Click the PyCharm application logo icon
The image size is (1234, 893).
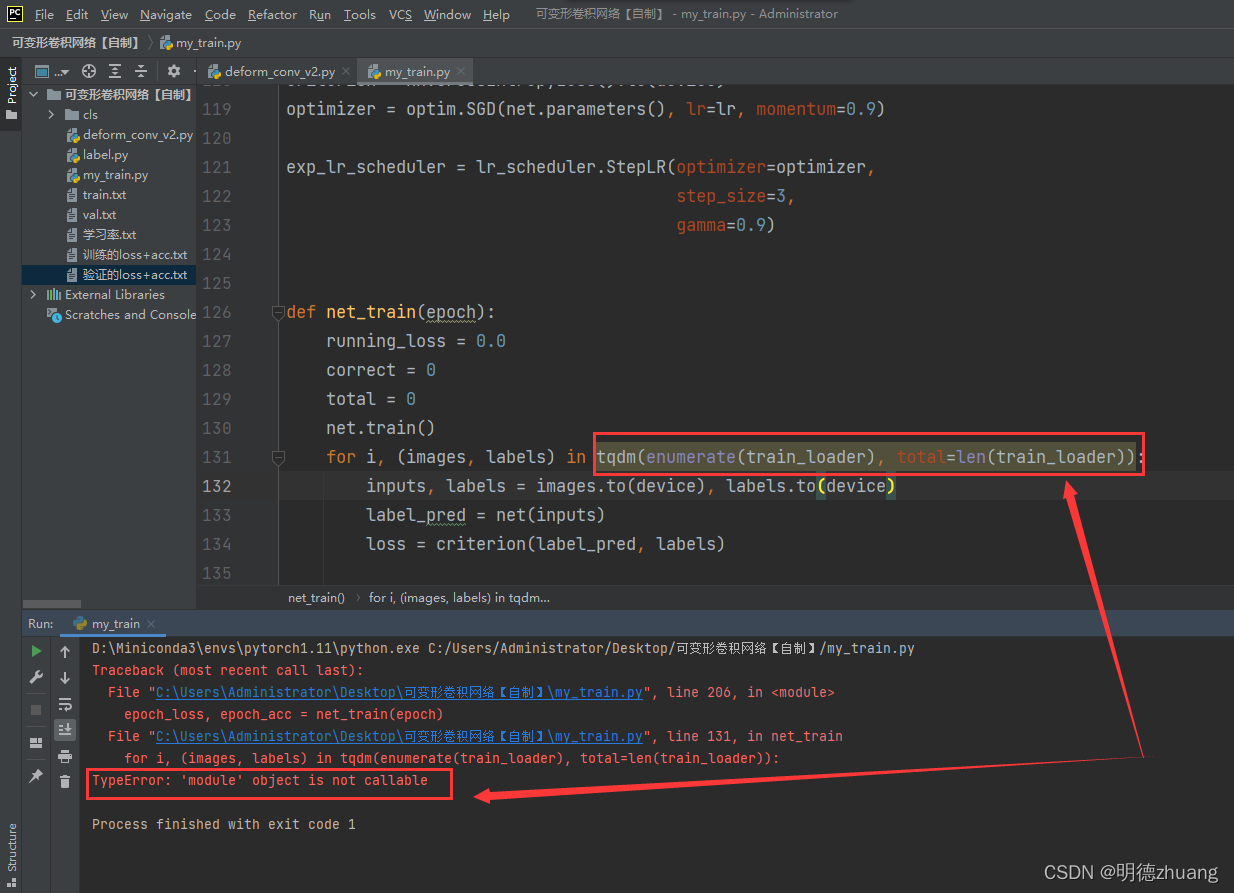15,14
